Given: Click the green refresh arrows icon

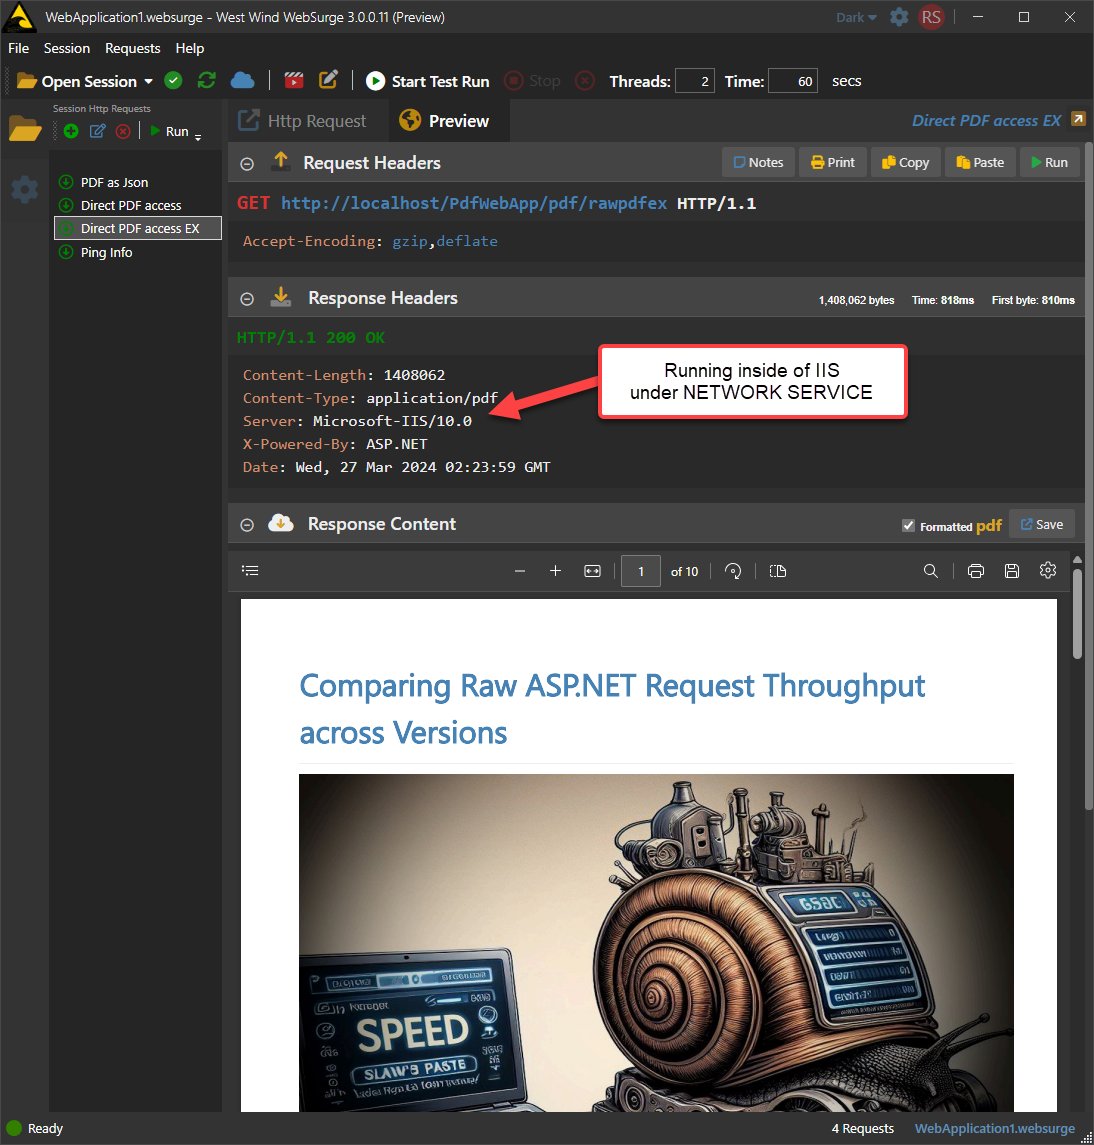Looking at the screenshot, I should (207, 80).
